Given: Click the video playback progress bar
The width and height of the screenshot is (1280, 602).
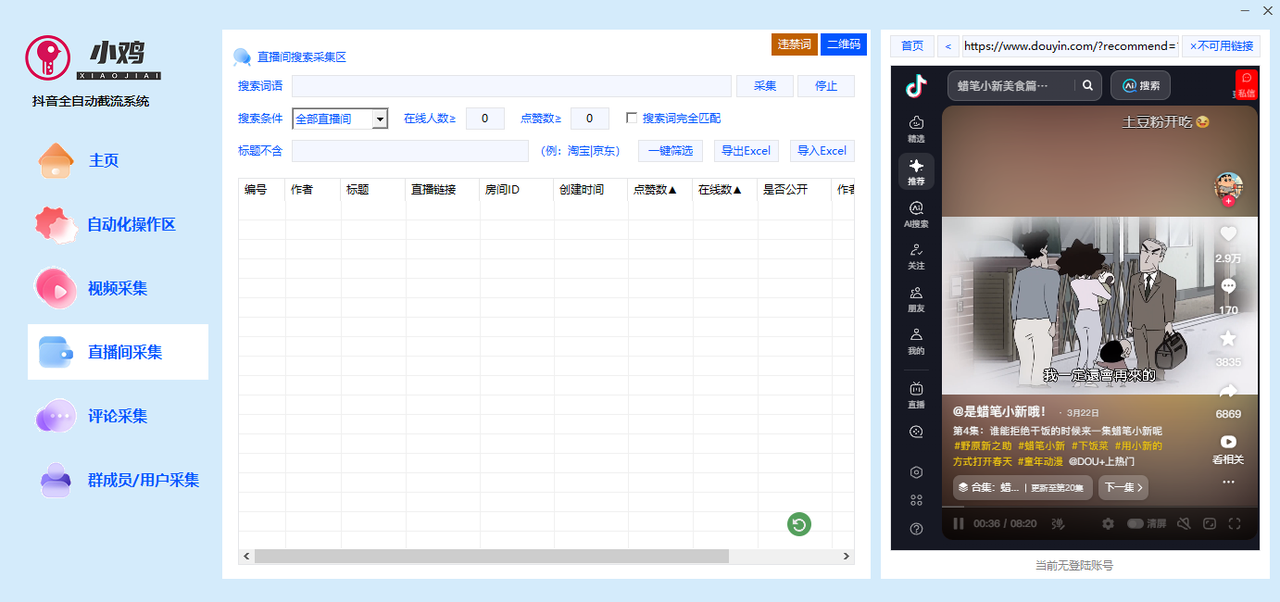Looking at the screenshot, I should (1099, 507).
